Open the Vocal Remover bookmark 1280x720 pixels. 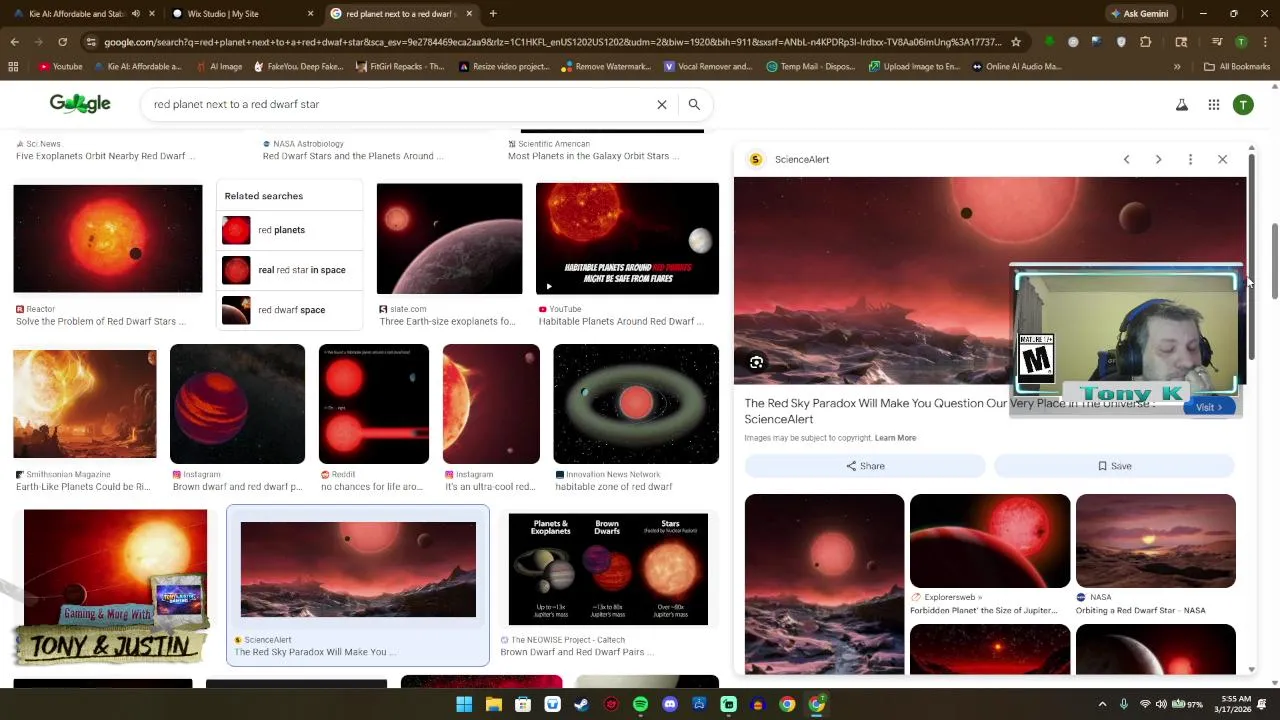pyautogui.click(x=708, y=67)
